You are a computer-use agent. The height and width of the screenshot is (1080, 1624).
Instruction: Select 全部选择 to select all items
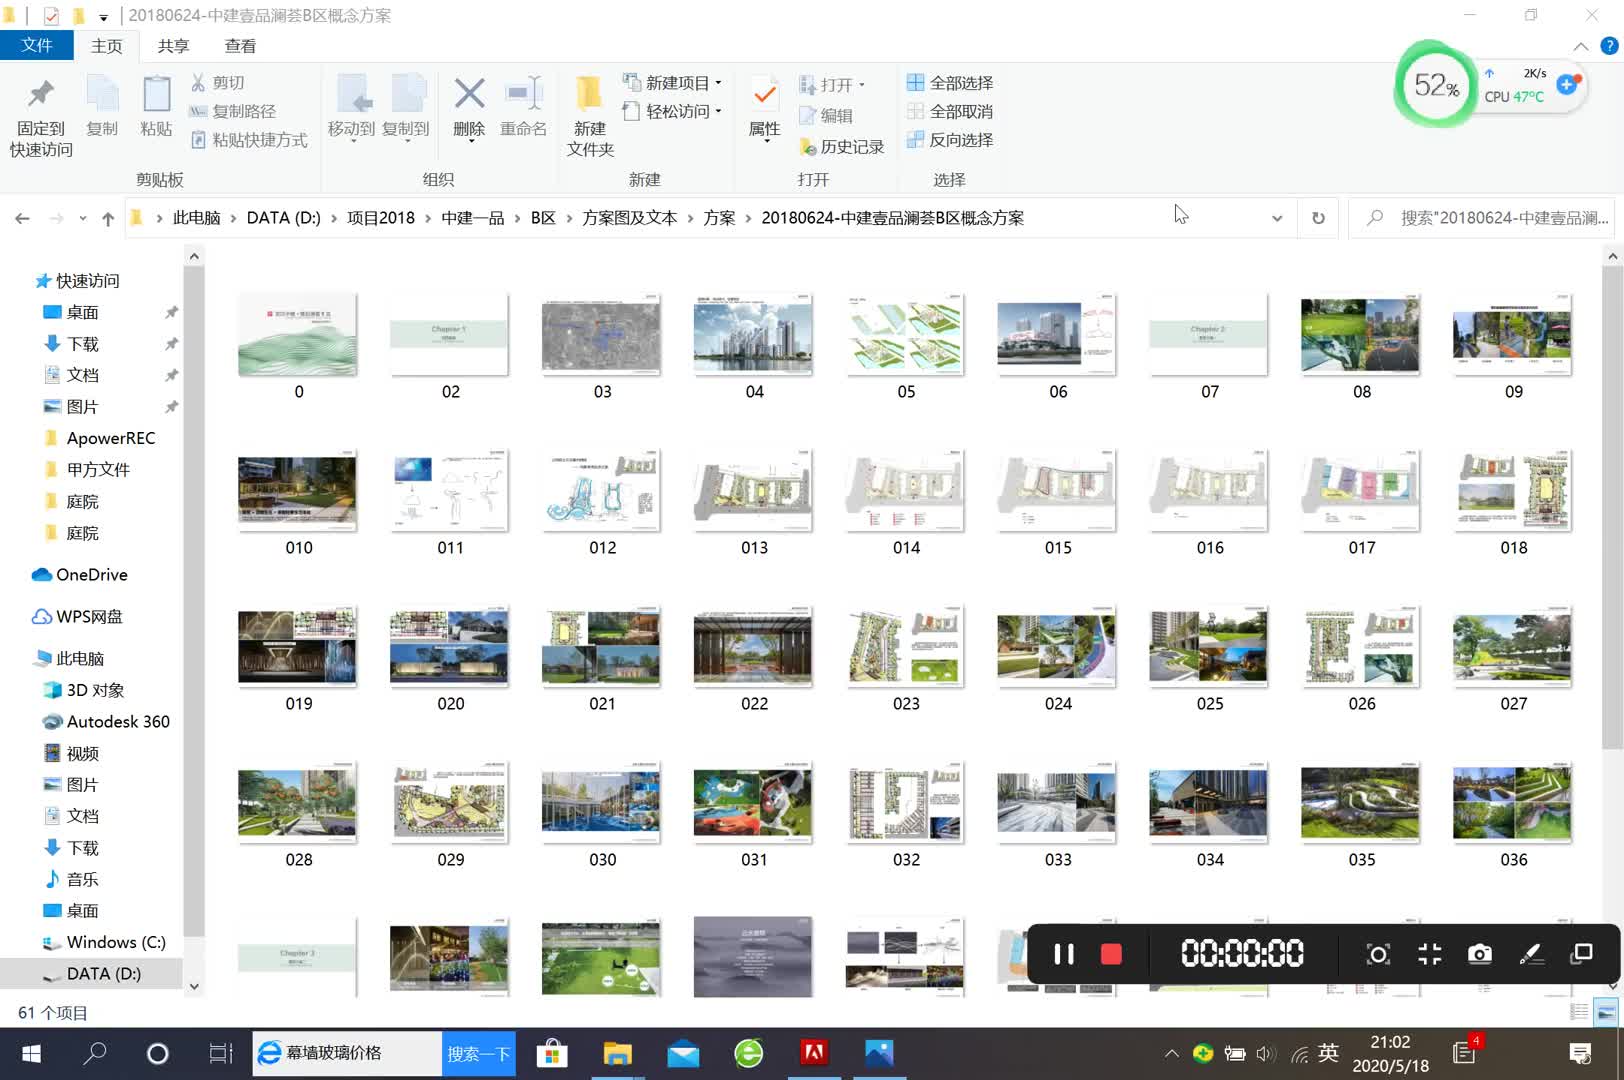[x=948, y=83]
